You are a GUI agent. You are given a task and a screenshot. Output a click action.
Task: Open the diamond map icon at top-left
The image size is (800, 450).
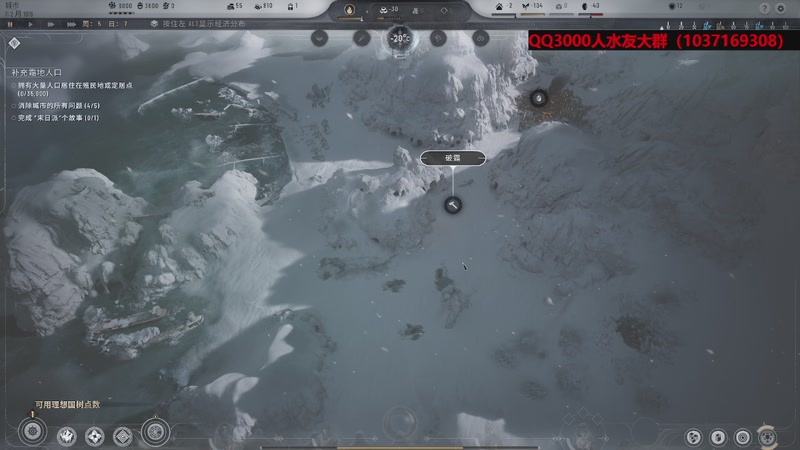tap(14, 43)
